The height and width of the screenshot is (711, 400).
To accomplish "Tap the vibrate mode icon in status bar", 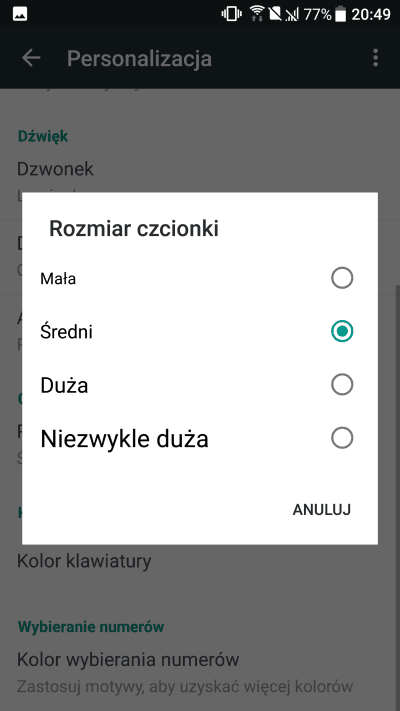I will (x=231, y=14).
